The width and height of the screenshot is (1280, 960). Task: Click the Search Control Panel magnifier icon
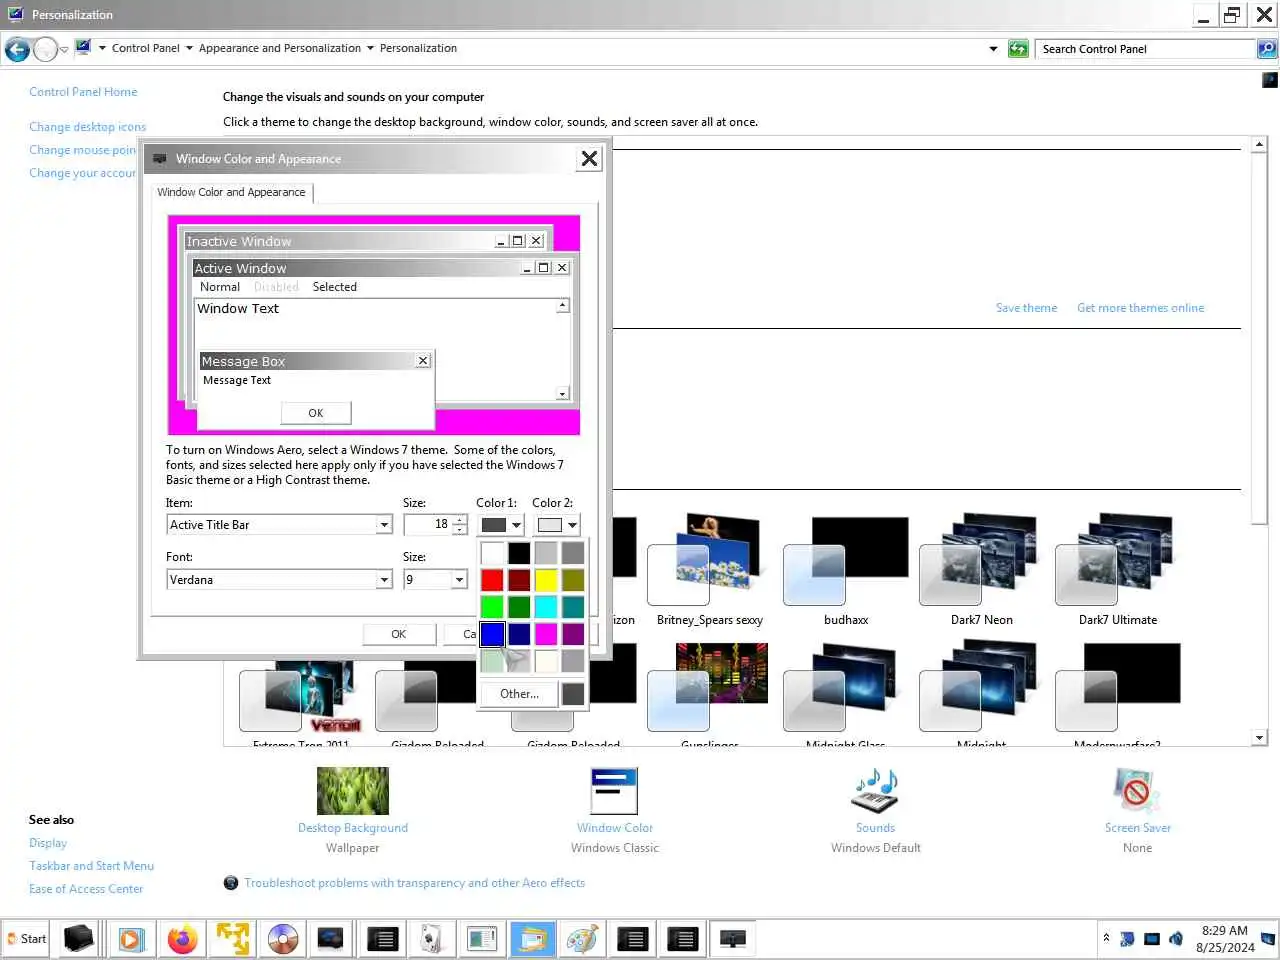coord(1266,48)
